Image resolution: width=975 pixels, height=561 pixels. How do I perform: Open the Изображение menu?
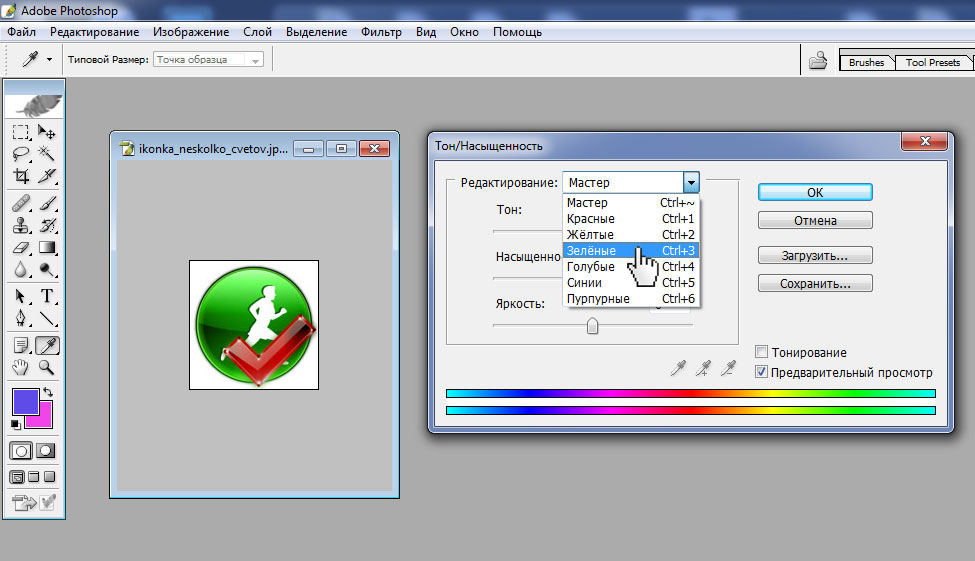point(191,32)
